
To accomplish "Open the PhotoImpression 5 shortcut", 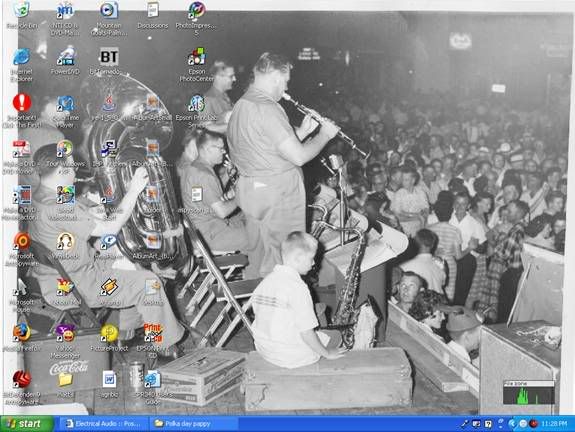I will pyautogui.click(x=197, y=10).
